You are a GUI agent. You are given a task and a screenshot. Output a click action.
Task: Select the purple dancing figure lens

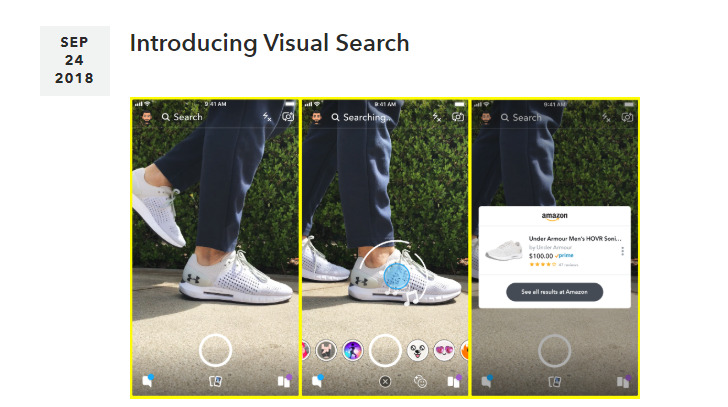353,350
